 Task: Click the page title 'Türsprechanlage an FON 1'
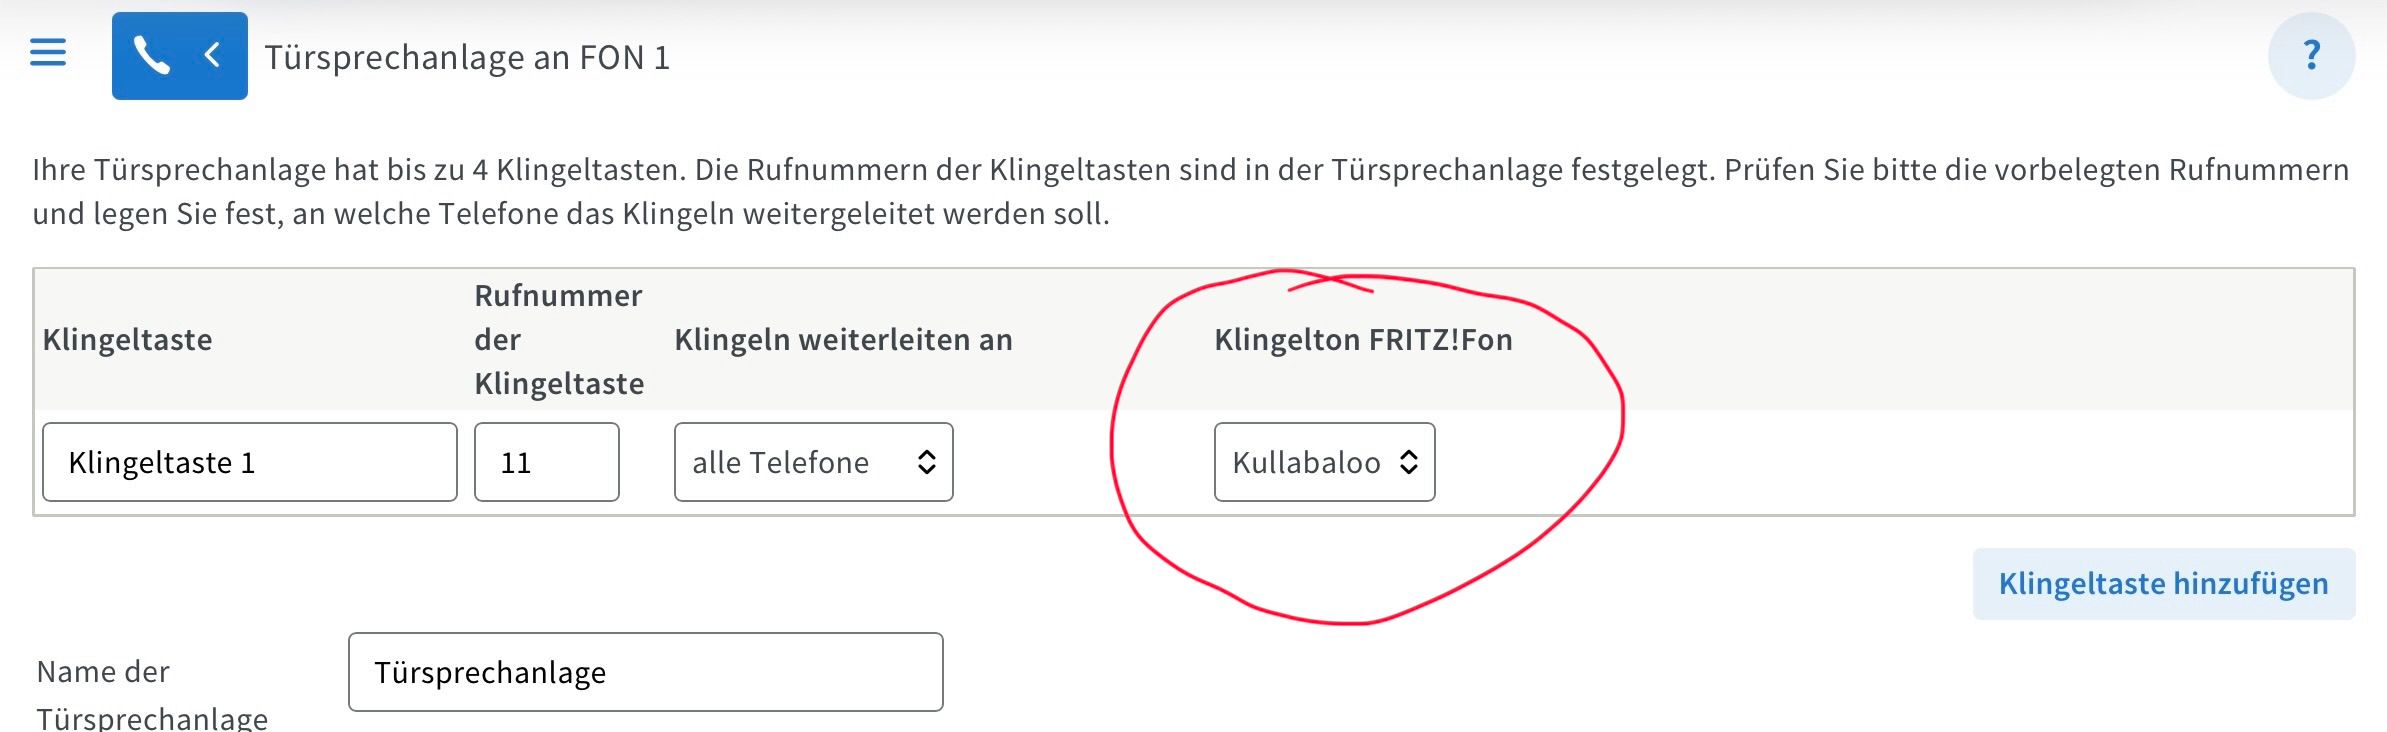(467, 58)
